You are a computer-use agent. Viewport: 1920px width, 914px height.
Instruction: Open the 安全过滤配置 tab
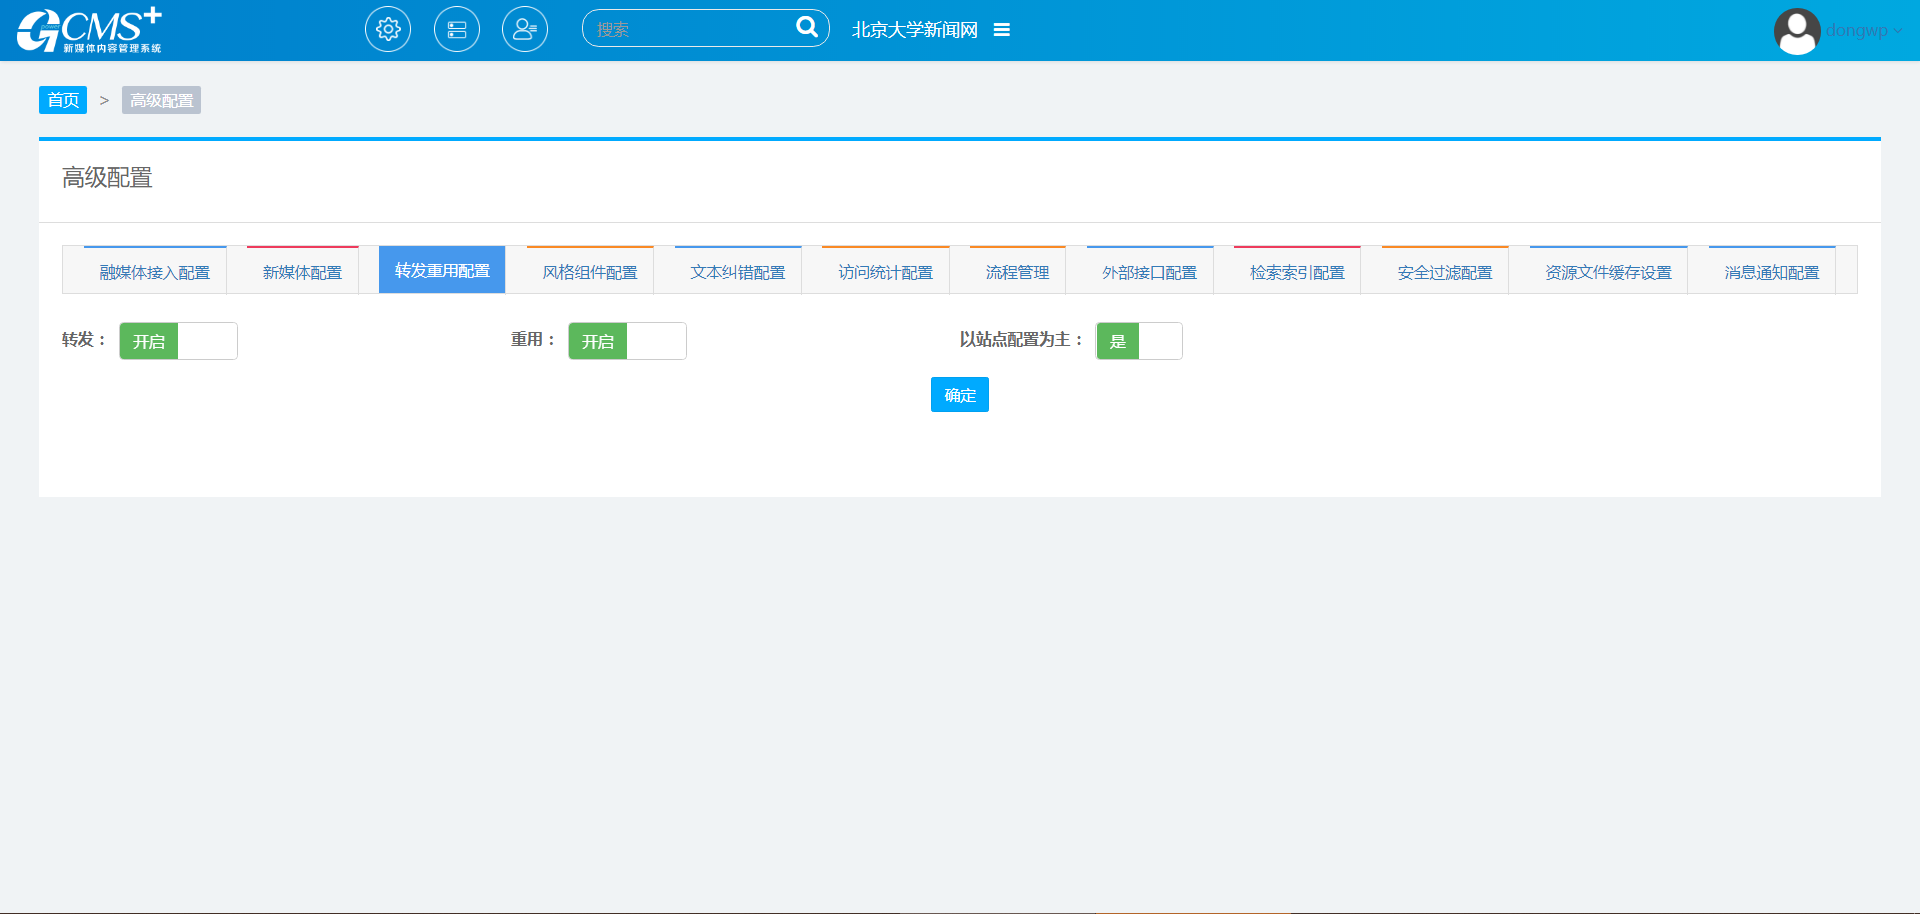point(1444,272)
